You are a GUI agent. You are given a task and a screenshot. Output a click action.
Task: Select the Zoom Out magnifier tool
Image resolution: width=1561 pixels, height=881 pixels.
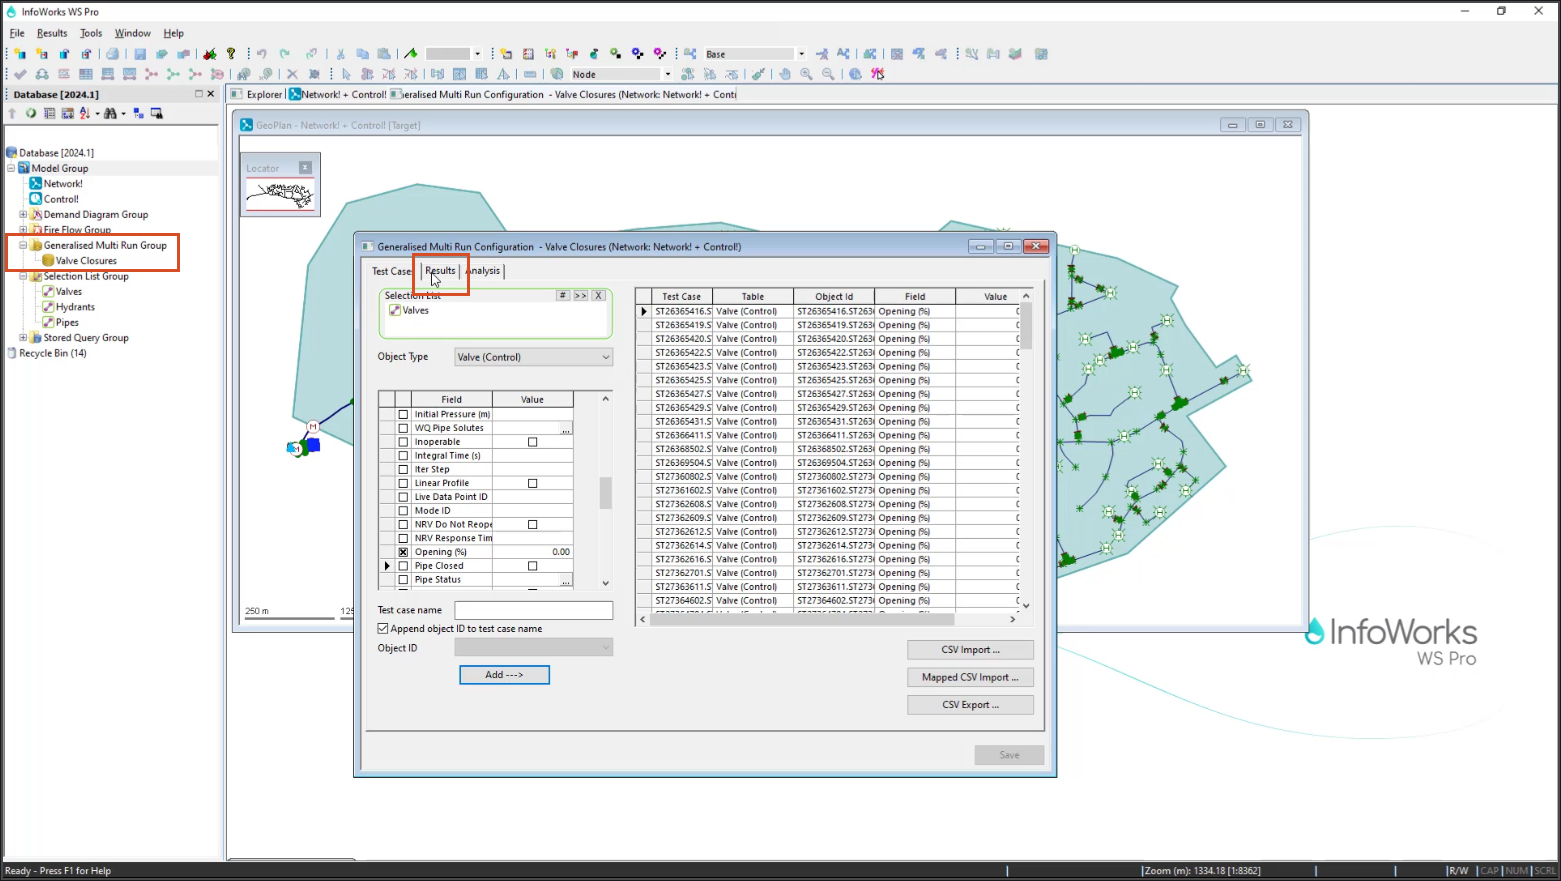click(828, 74)
